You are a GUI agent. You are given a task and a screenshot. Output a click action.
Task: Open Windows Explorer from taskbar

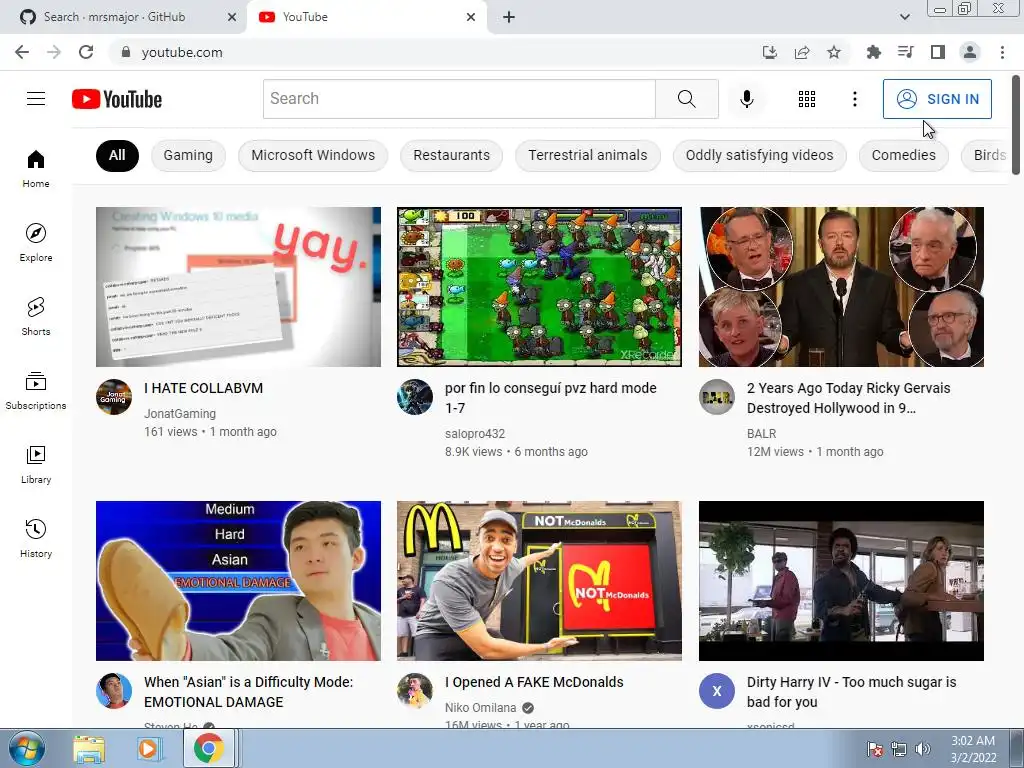pos(89,748)
